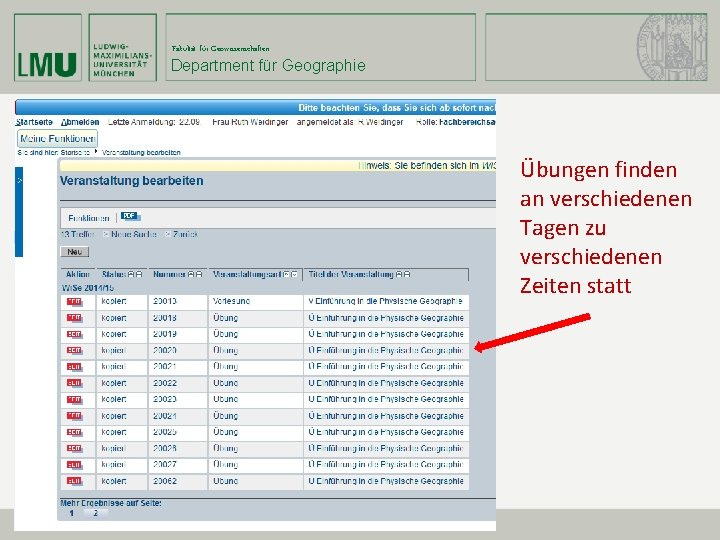Click the blue Bitte beachten Sie notice banner
The width and height of the screenshot is (720, 540).
(256, 107)
